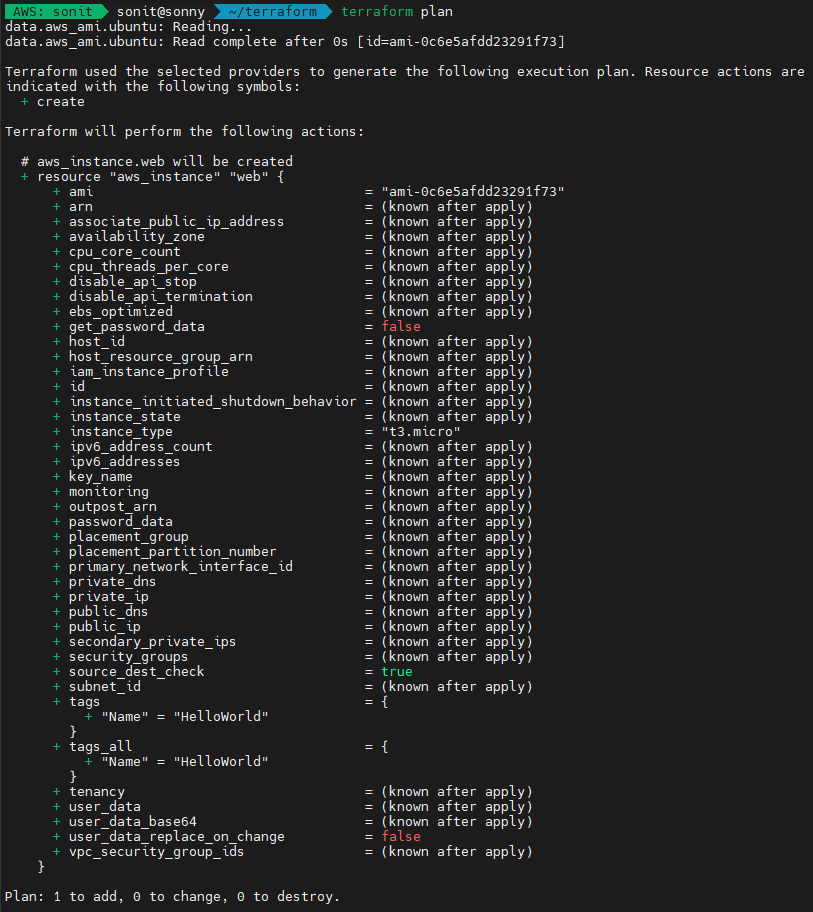The height and width of the screenshot is (912, 813).
Task: Click red "false" value of user_data_replace_on_change
Action: [401, 837]
